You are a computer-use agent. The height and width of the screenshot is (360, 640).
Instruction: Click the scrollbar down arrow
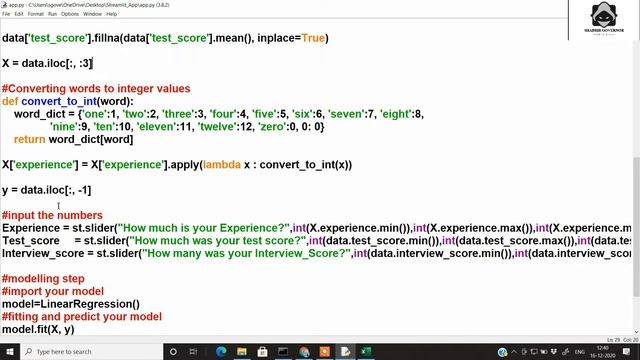(x=636, y=332)
